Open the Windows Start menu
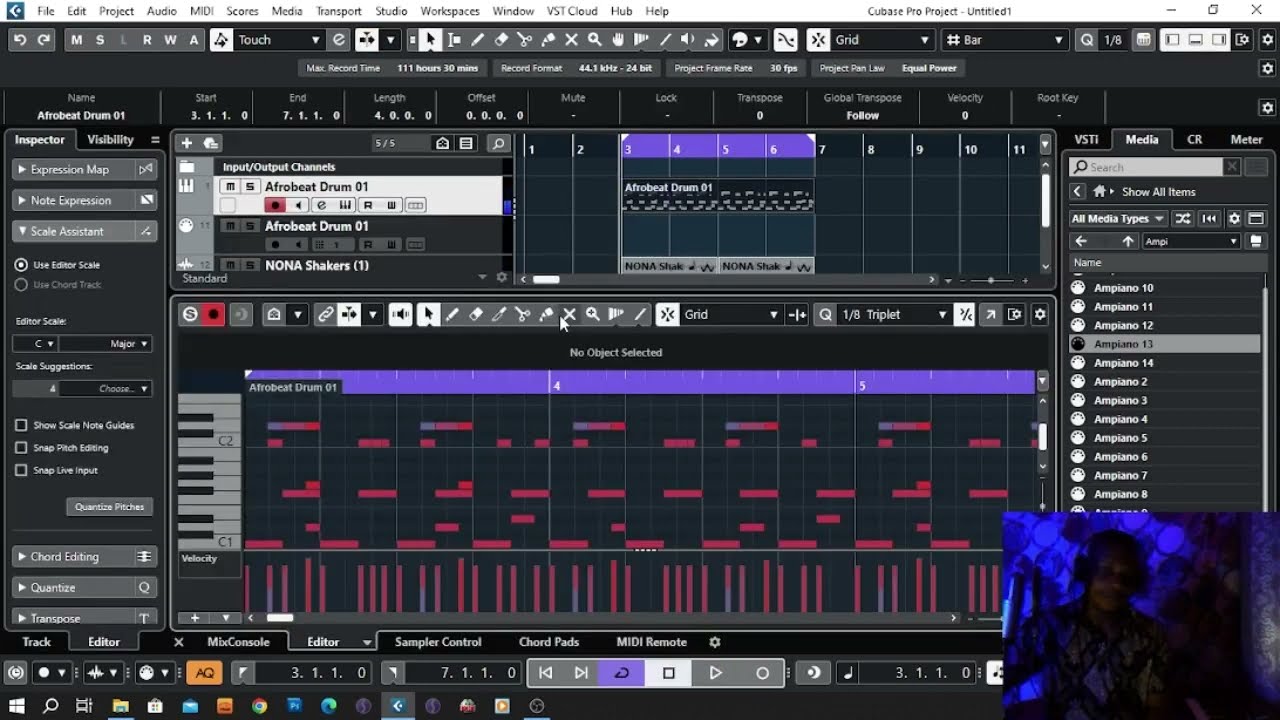Image resolution: width=1280 pixels, height=720 pixels. [x=16, y=706]
